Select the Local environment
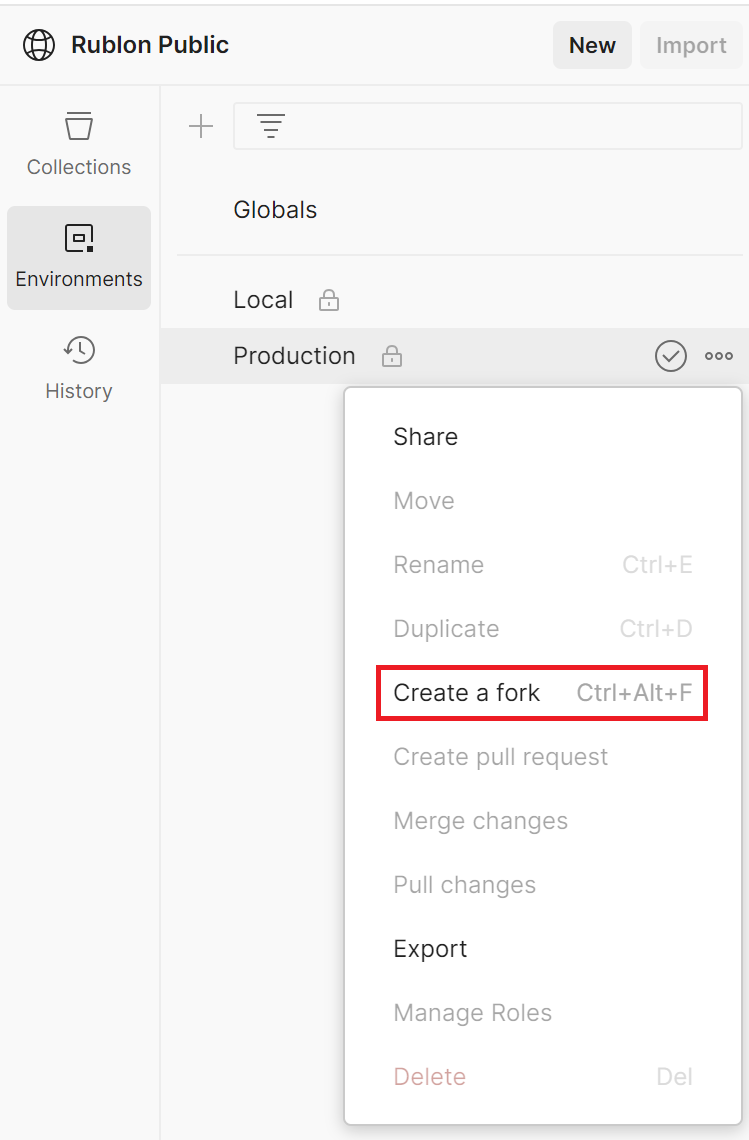The width and height of the screenshot is (749, 1140). click(263, 300)
